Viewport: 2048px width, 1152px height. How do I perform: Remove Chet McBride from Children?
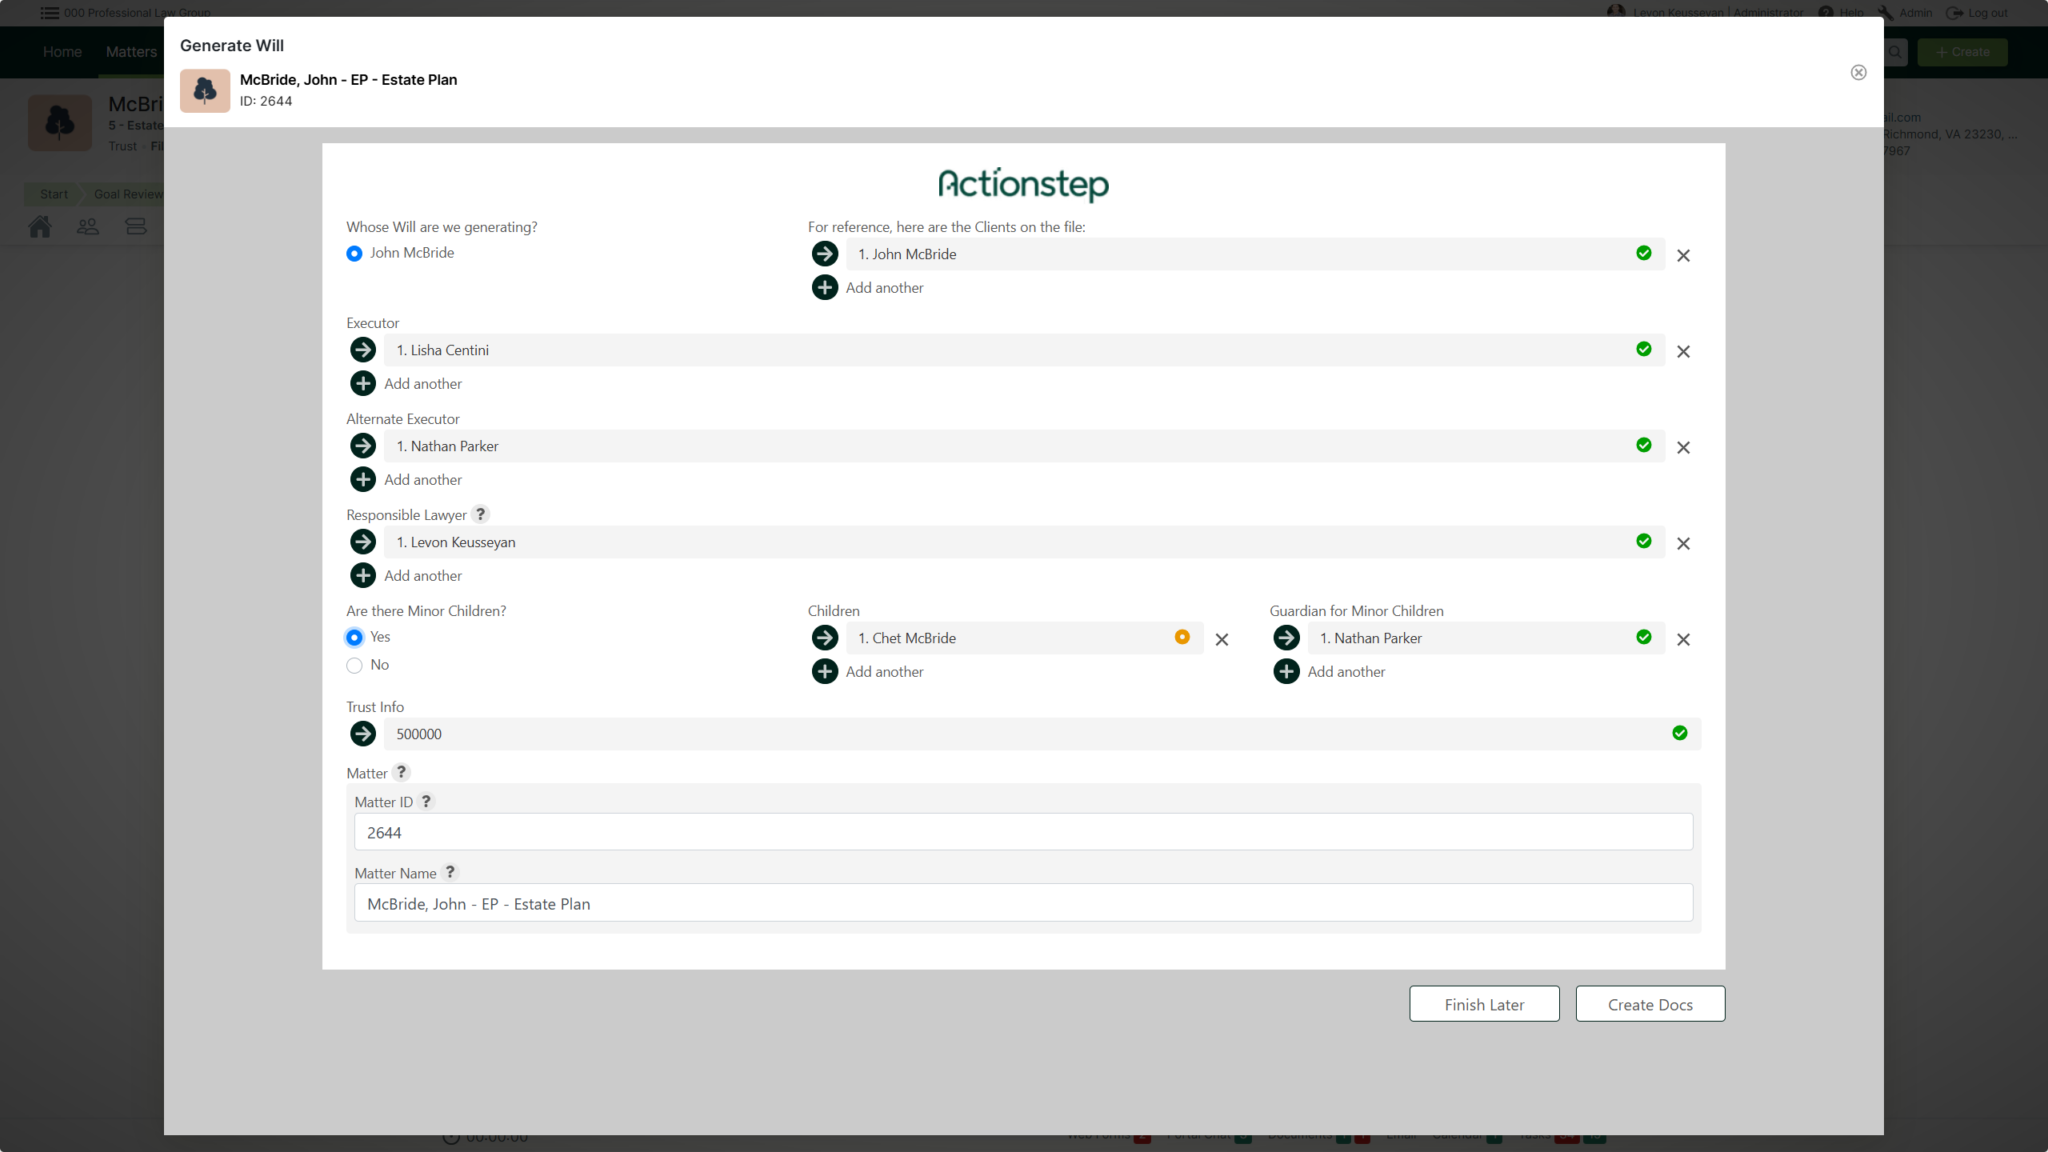[1221, 640]
